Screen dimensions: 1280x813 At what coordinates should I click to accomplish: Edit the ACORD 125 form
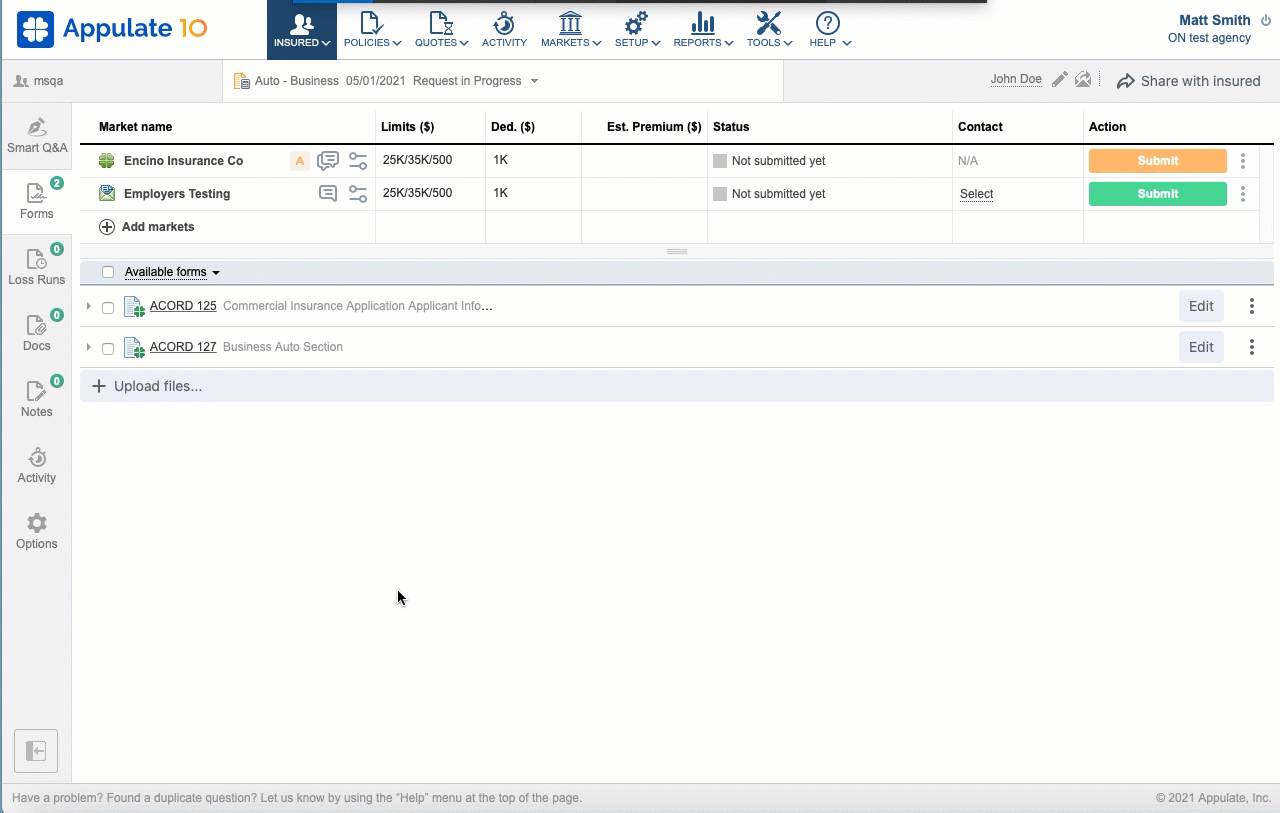[x=1201, y=307]
